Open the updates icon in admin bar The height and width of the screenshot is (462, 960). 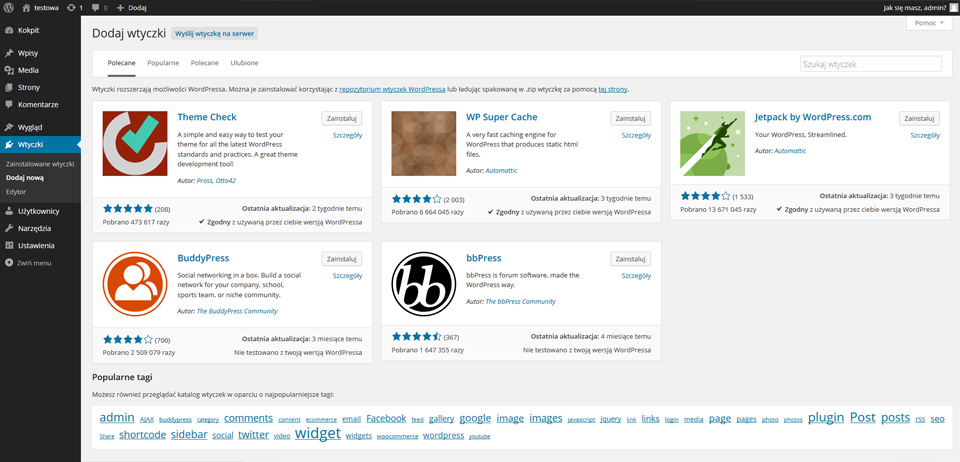tap(72, 8)
